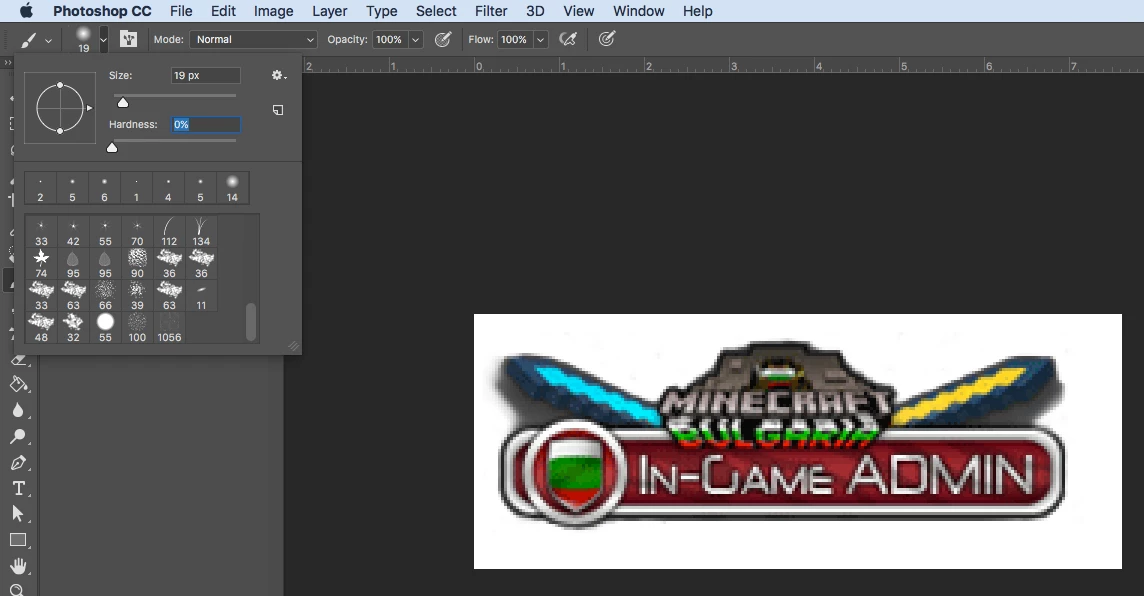
Task: Open the Photoshop CC application menu
Action: click(102, 11)
